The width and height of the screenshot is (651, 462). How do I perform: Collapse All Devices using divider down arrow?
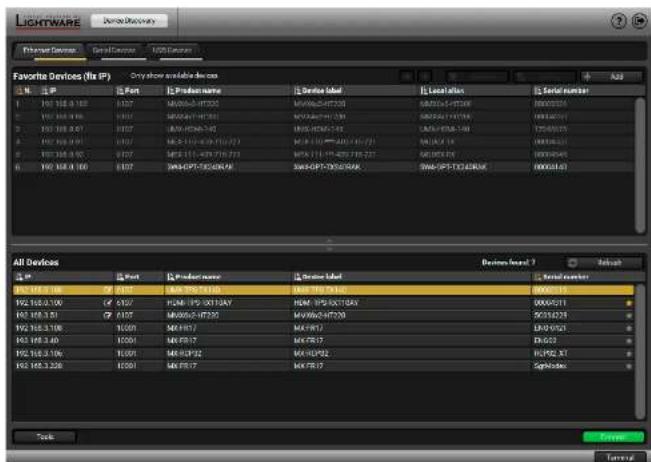point(329,249)
